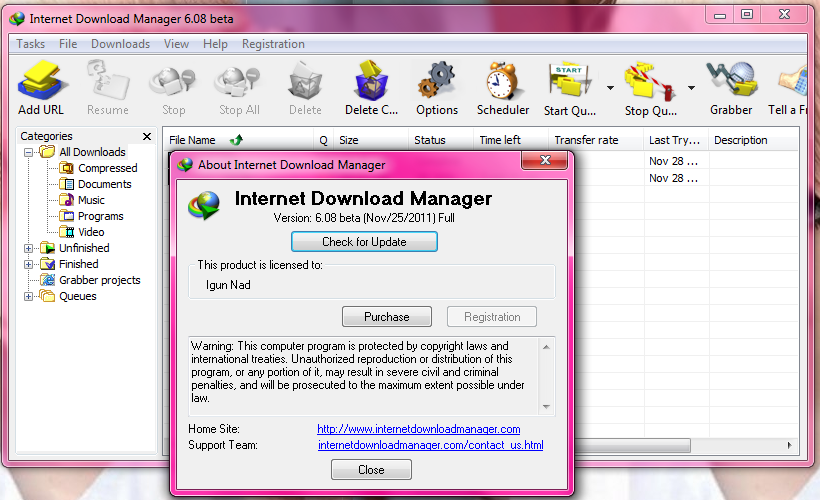Click the Stop Queue icon

click(x=651, y=81)
